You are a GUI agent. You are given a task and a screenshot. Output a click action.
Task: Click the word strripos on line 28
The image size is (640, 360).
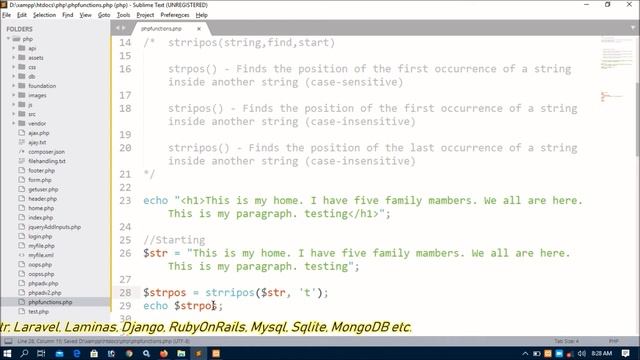230,293
